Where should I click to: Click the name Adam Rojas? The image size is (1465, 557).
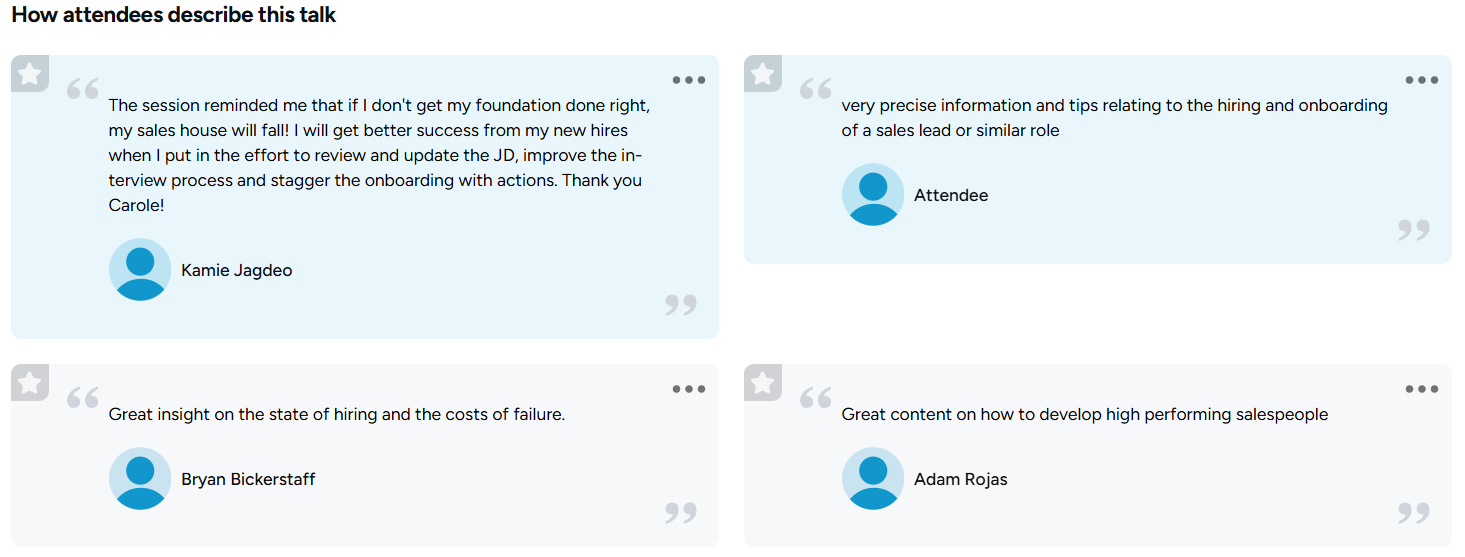coord(961,479)
